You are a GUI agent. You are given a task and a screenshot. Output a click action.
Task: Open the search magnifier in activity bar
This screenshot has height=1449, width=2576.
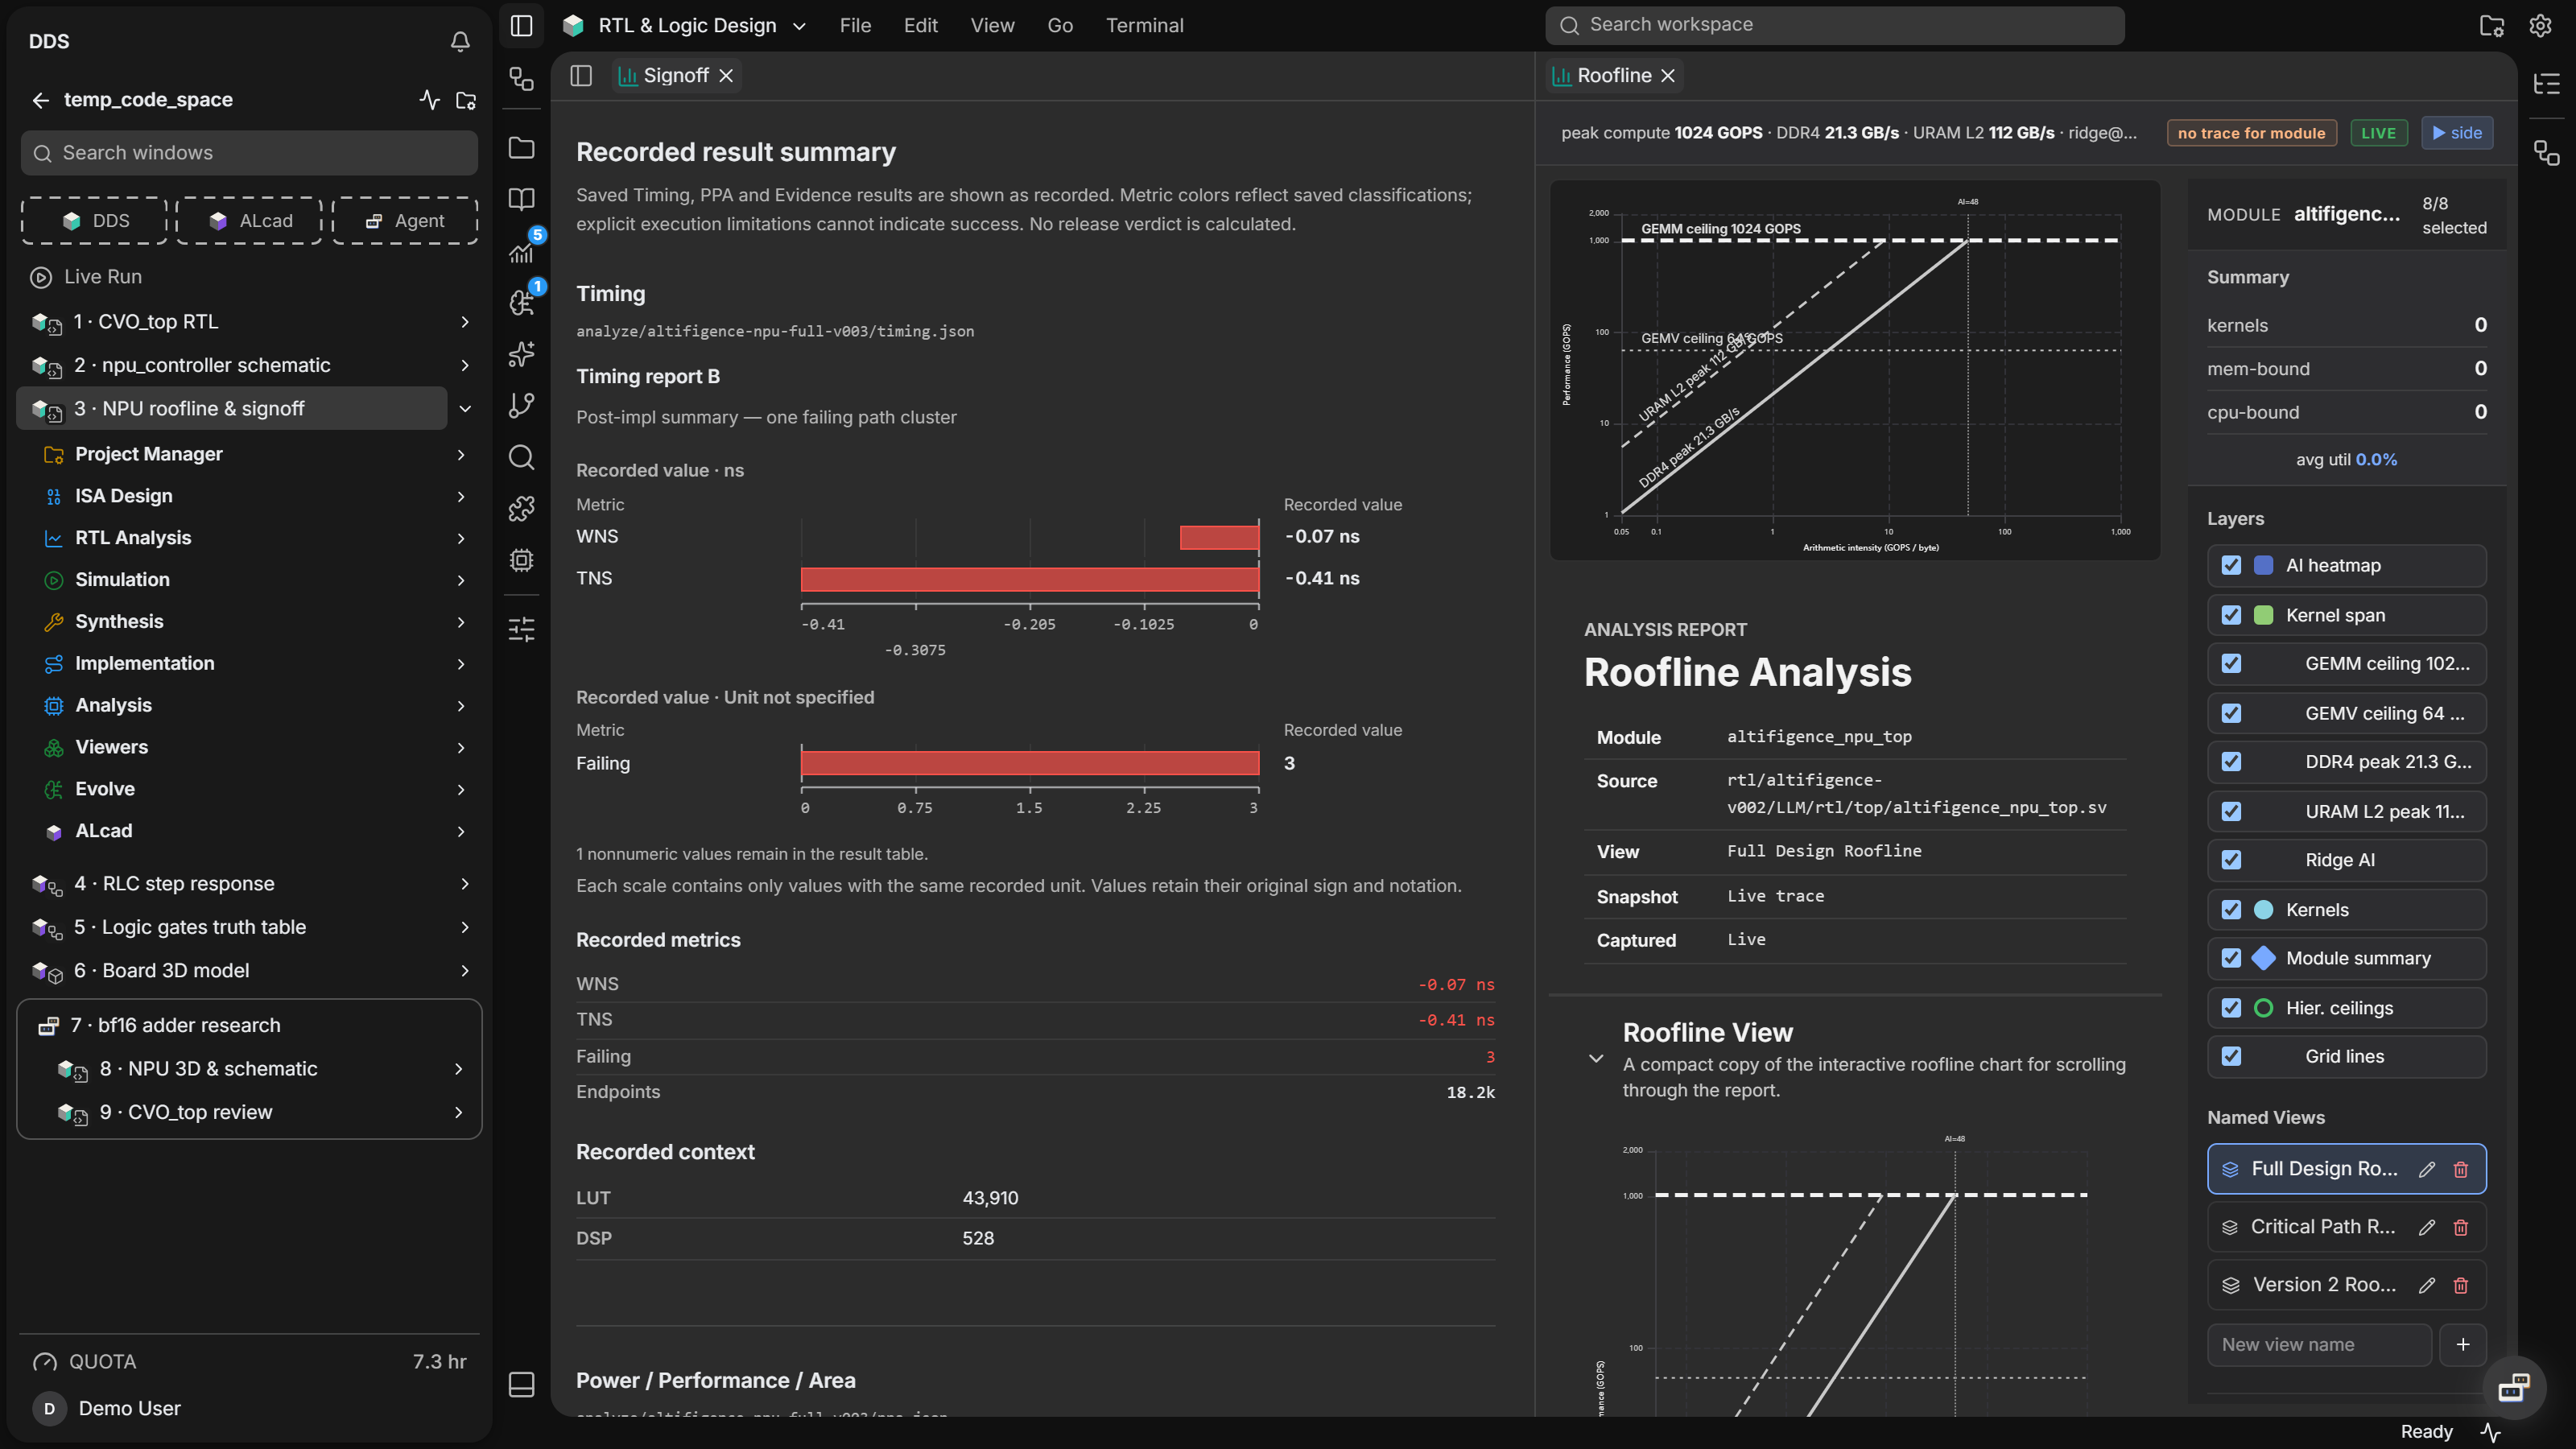click(x=521, y=457)
